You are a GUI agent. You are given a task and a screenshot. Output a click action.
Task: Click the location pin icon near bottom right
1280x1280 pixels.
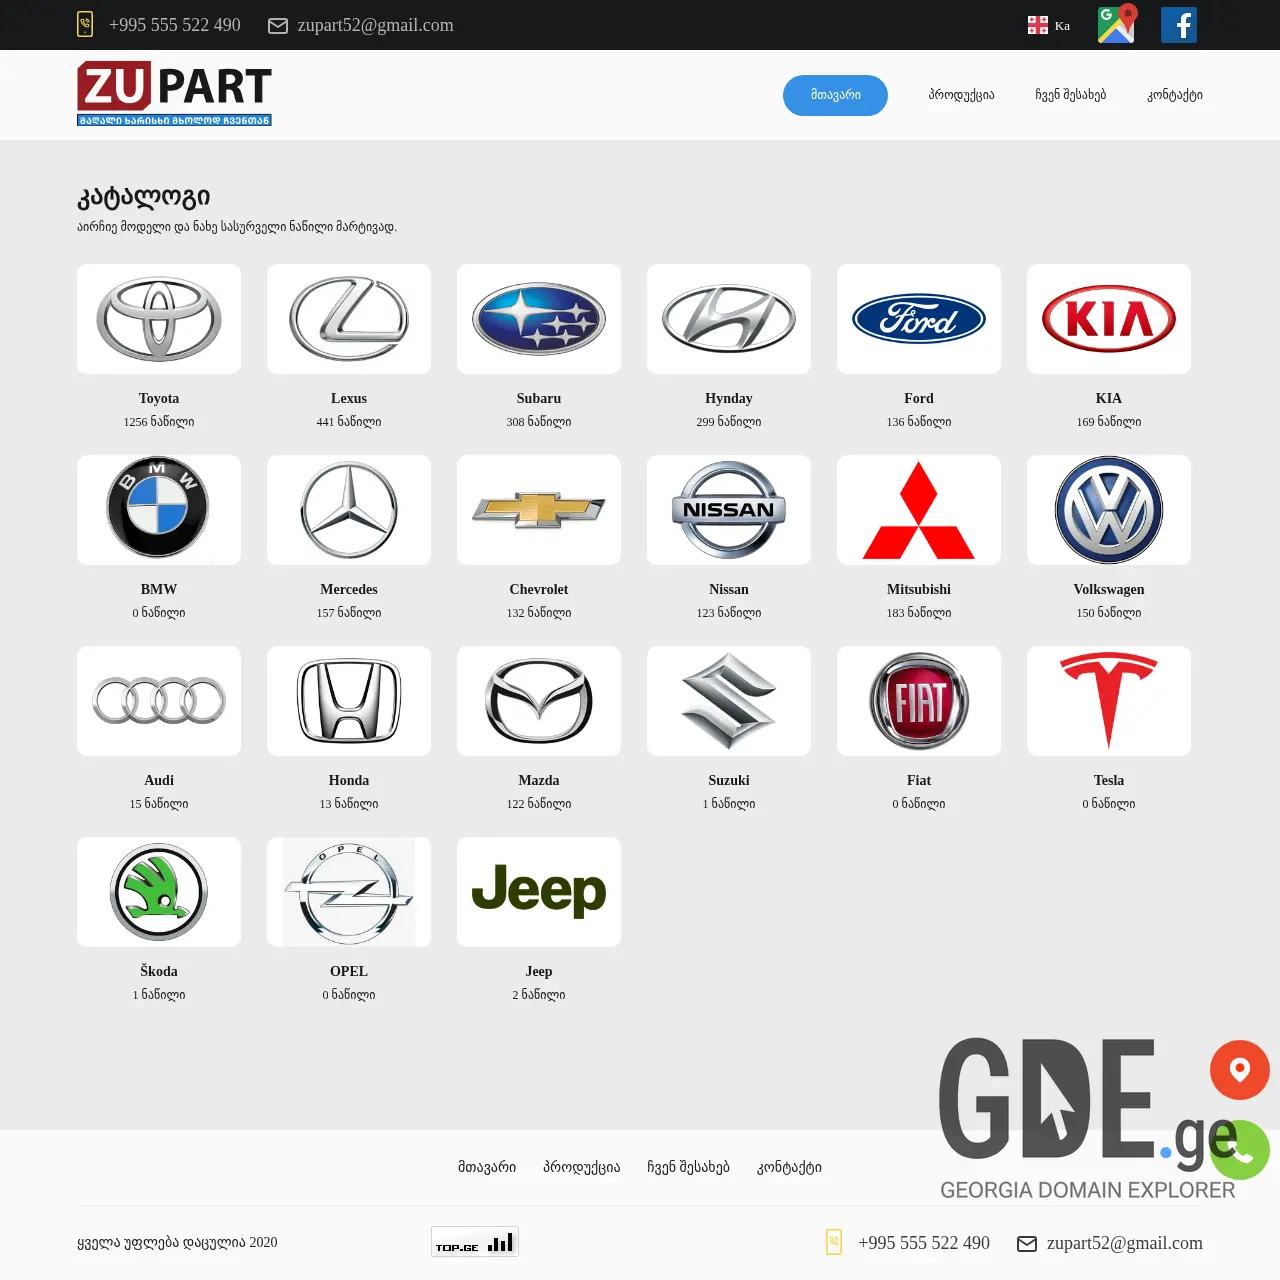coord(1239,1070)
